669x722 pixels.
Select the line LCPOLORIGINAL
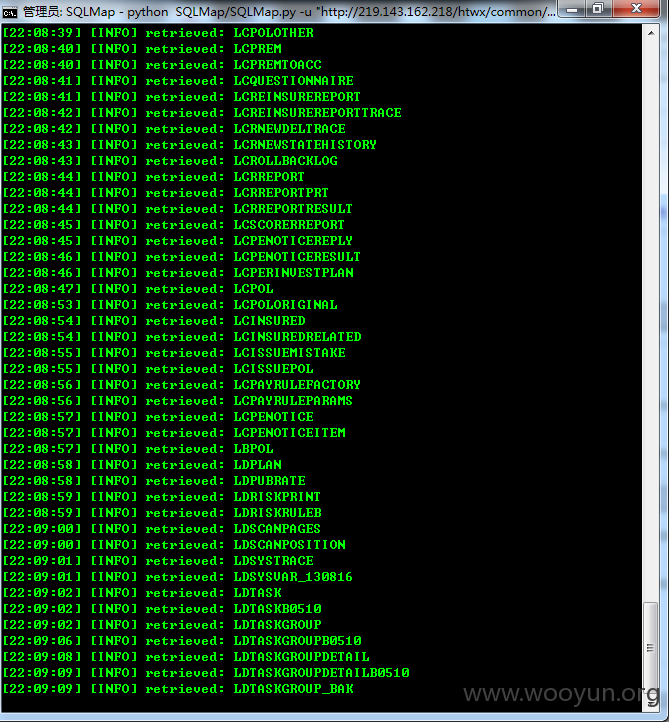click(x=170, y=305)
